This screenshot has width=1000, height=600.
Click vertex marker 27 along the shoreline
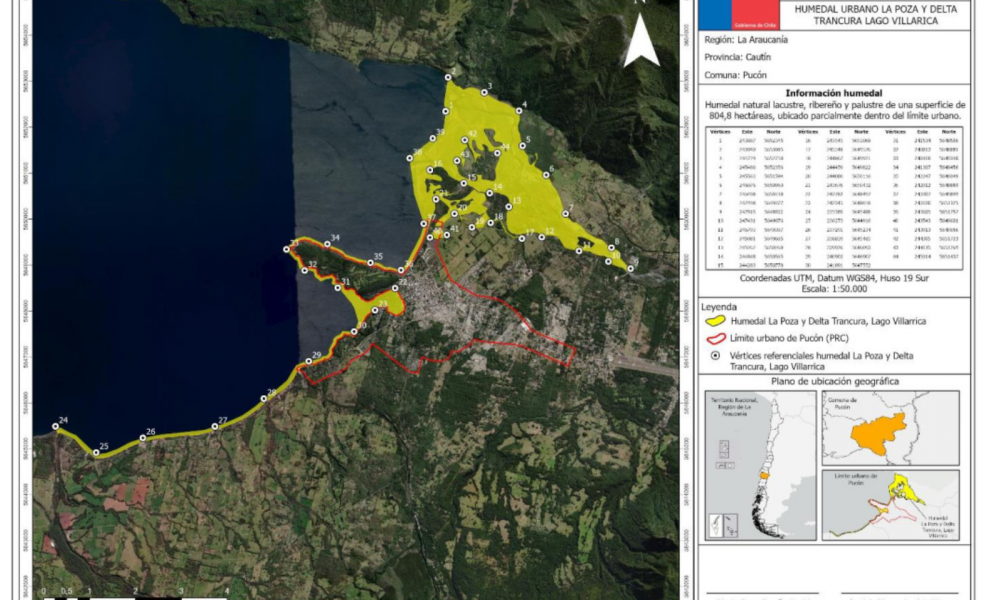coord(215,427)
